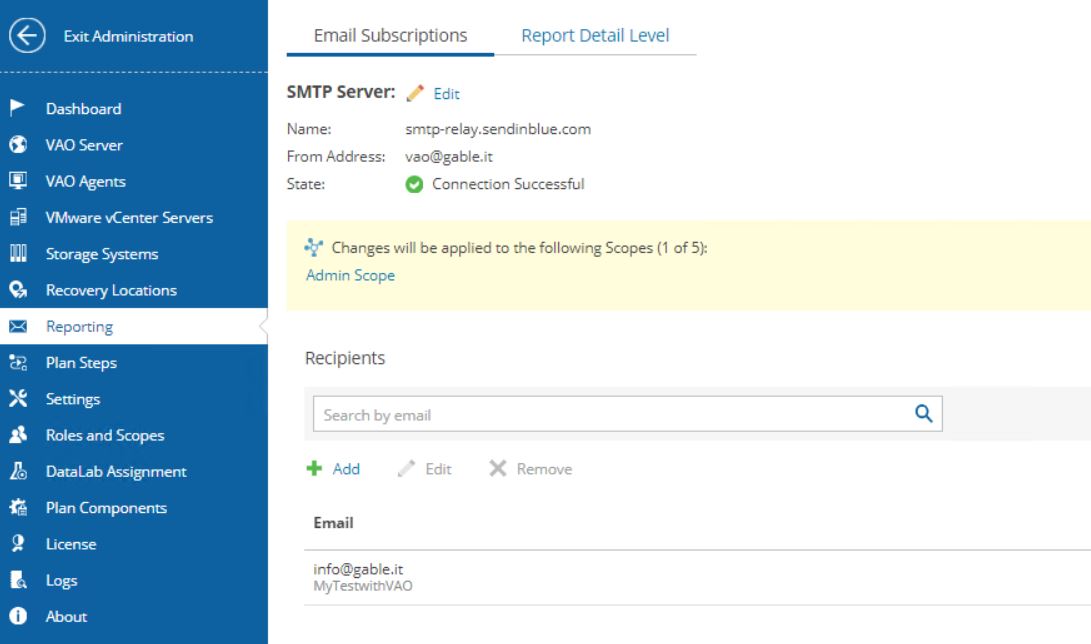1091x644 pixels.
Task: Click the Settings tools icon
Action: click(17, 399)
